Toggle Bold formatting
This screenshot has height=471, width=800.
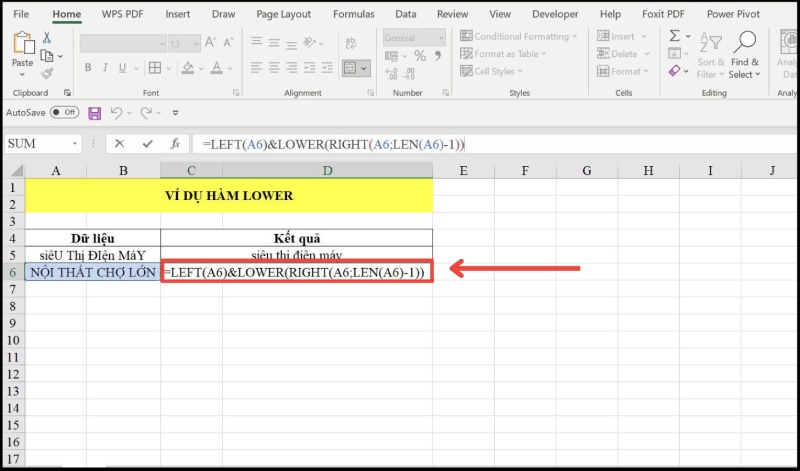pos(88,68)
